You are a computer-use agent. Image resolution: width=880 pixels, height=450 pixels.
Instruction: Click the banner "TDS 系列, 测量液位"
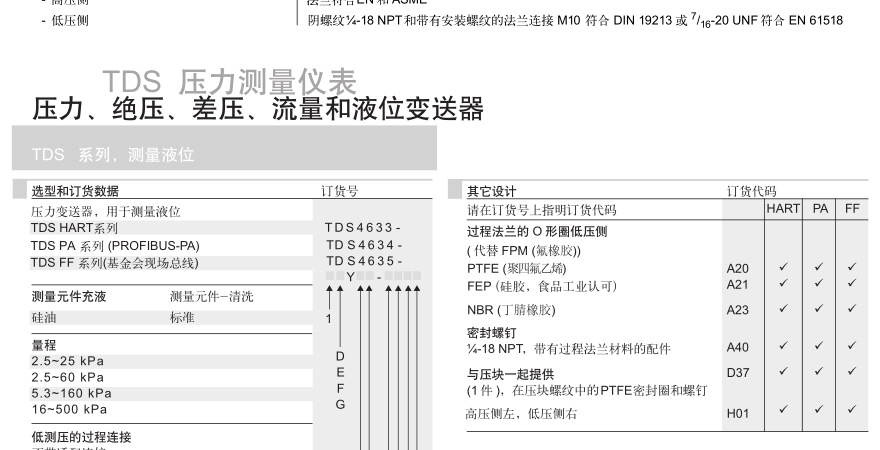224,148
